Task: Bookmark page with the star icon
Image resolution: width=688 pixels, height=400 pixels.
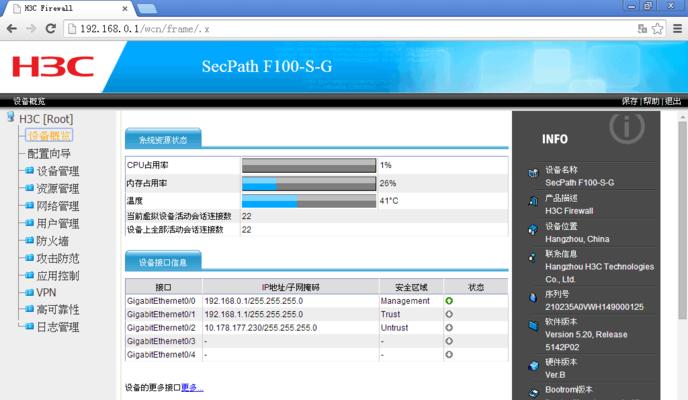Action: click(657, 29)
